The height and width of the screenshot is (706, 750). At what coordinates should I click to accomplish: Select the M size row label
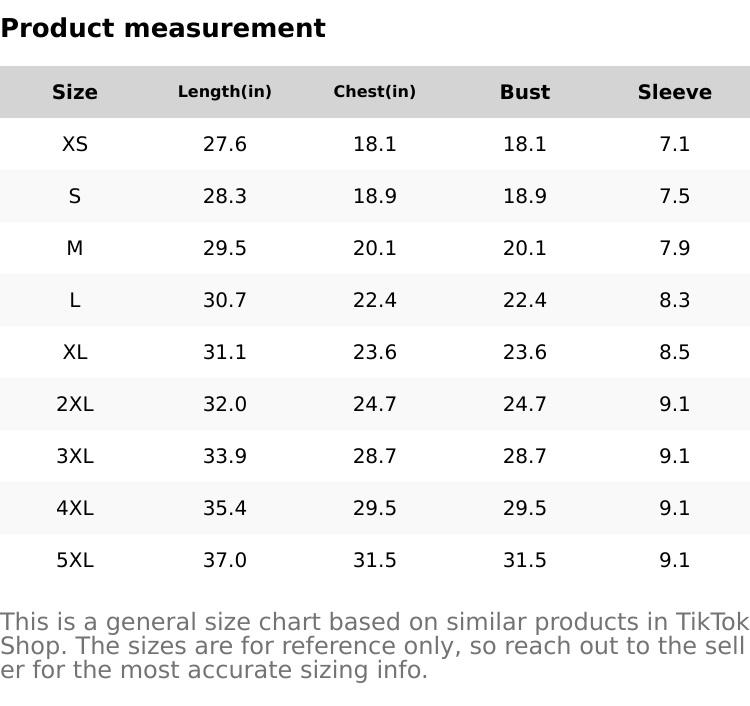(75, 248)
